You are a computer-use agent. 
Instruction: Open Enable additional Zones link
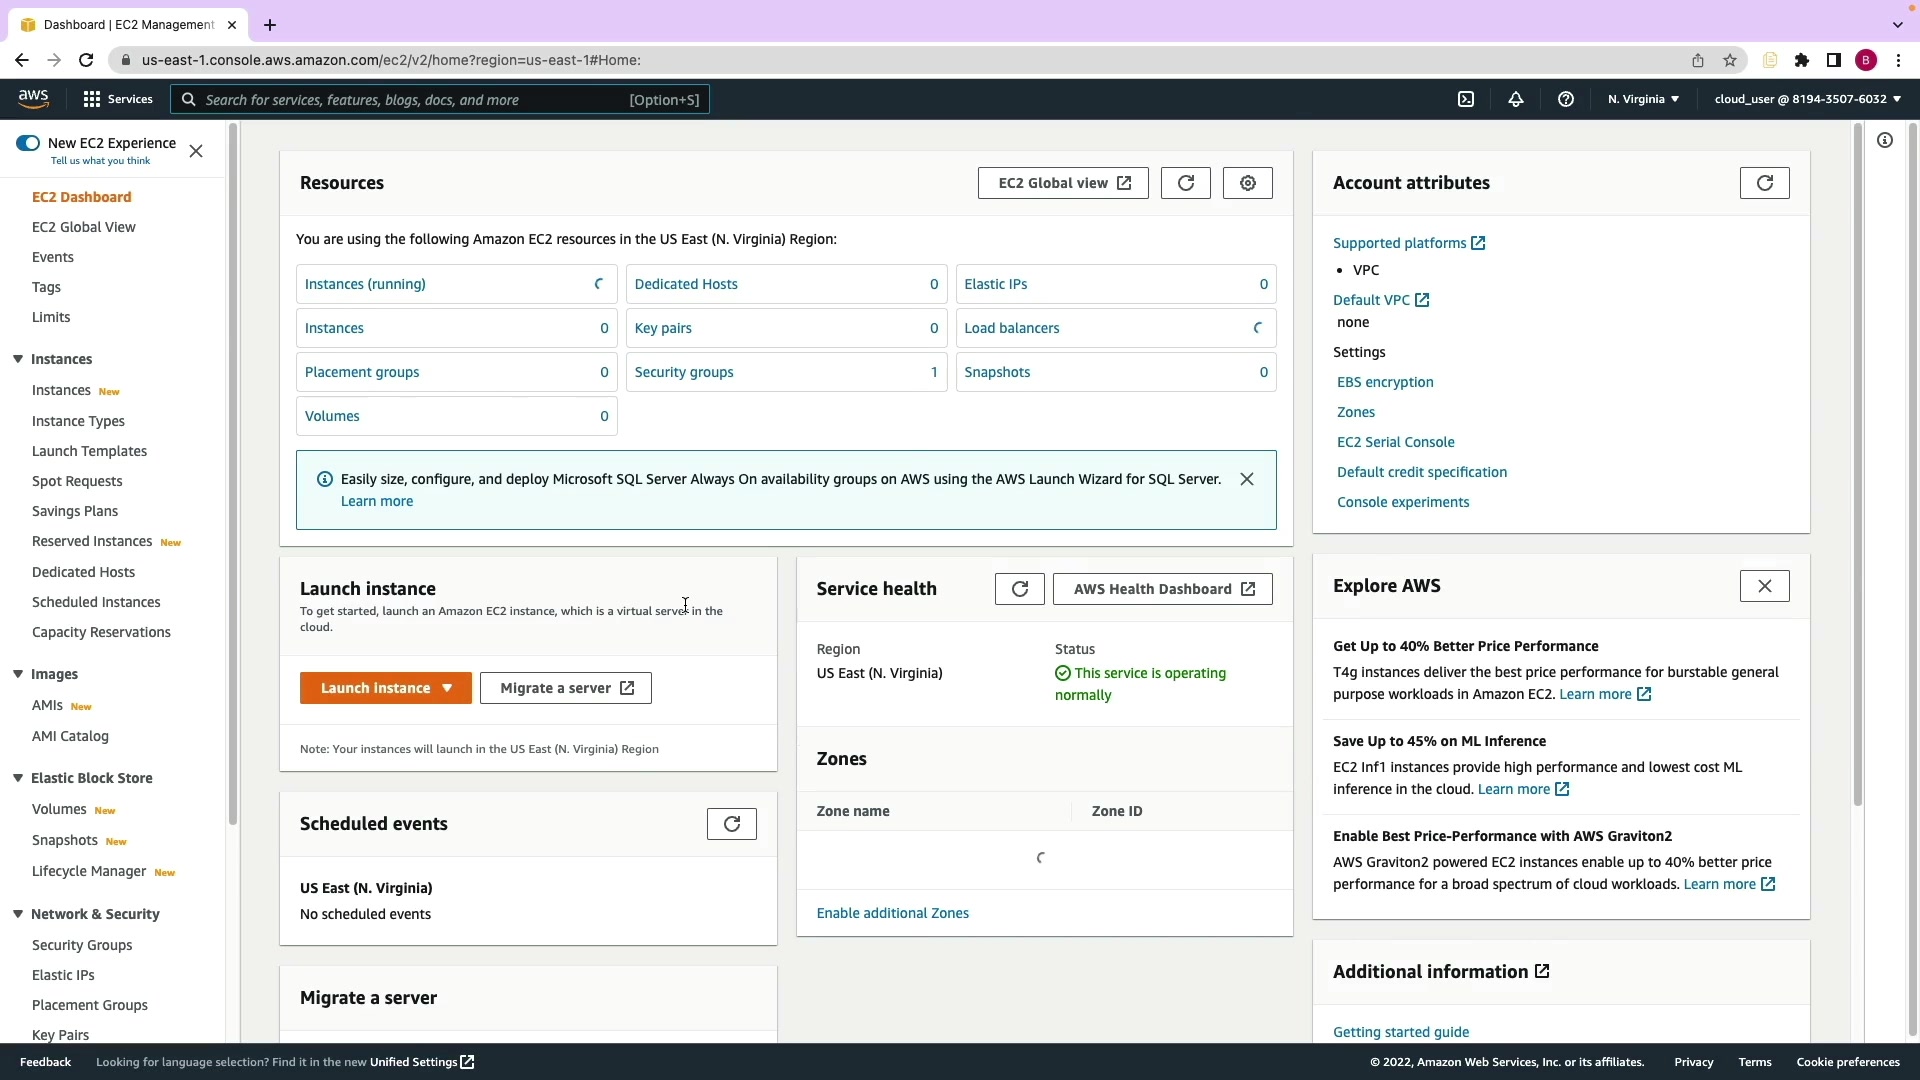(892, 913)
